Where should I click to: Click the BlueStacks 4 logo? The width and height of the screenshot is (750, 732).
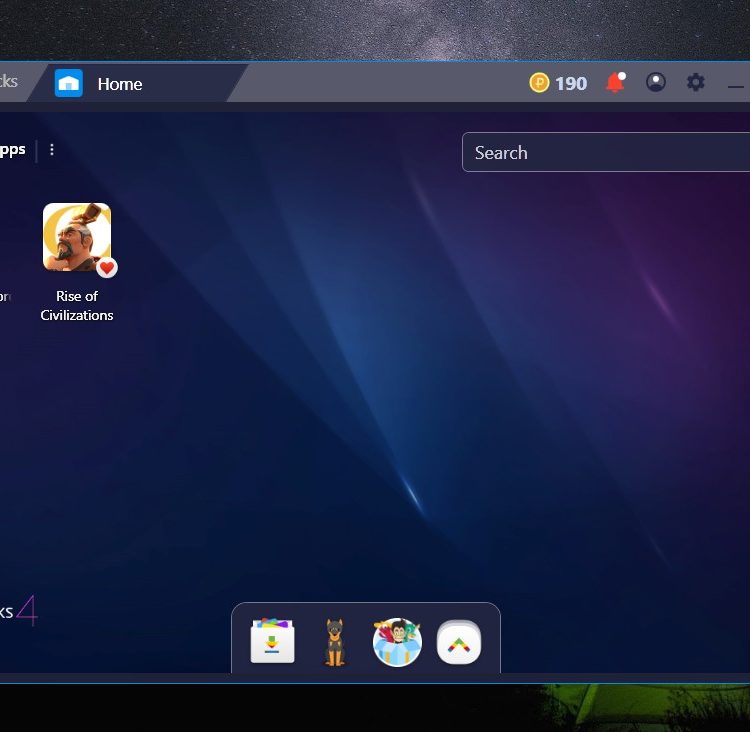coord(18,611)
